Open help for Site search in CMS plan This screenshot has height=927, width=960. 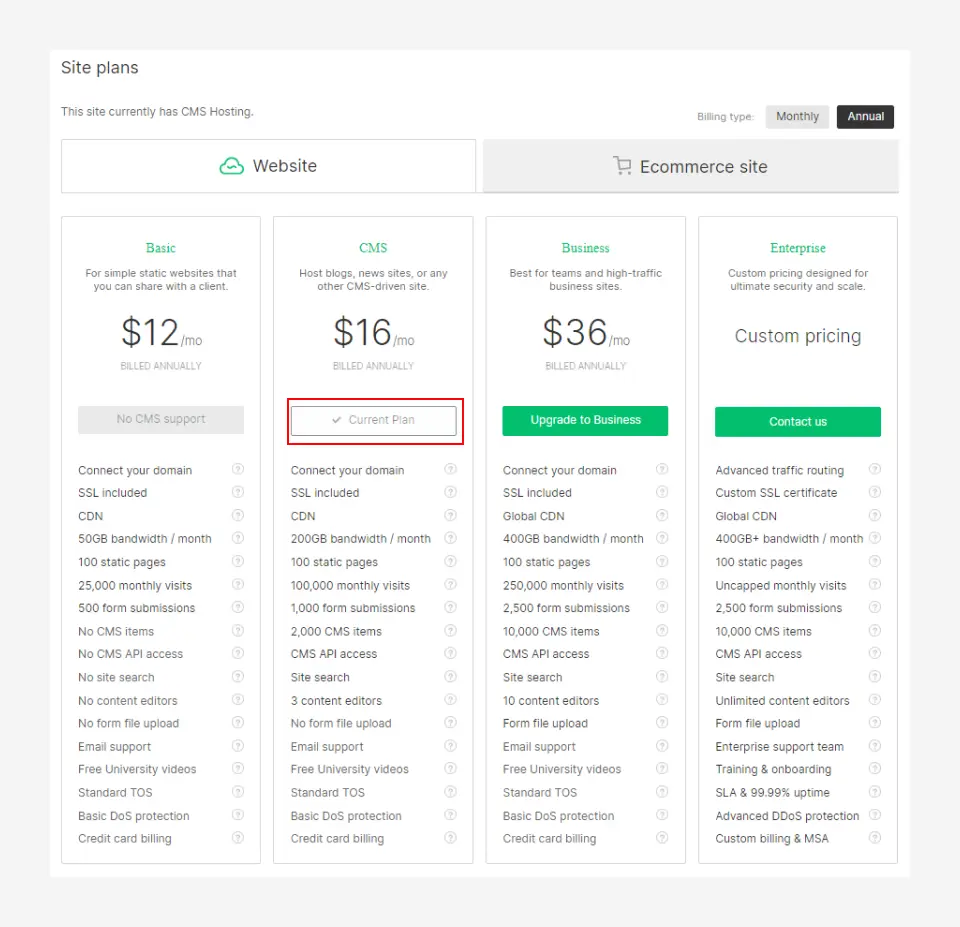(450, 677)
